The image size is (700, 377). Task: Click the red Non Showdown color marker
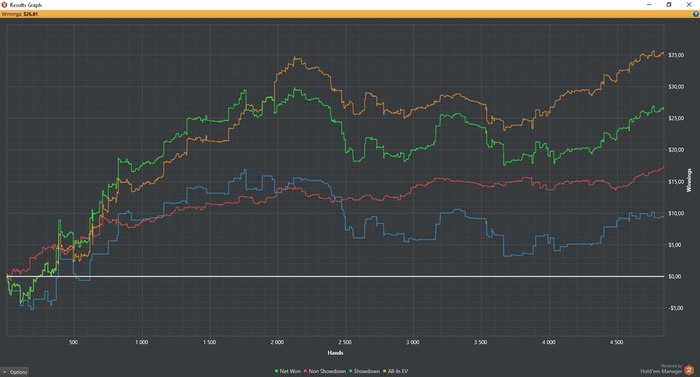click(x=305, y=371)
